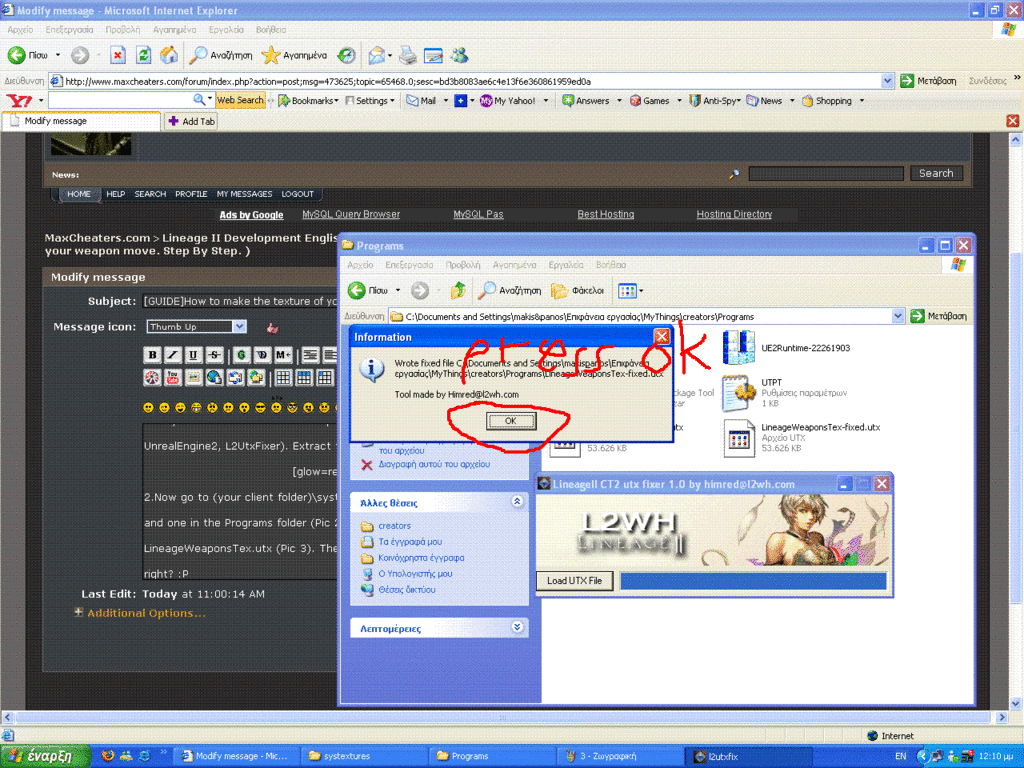Insert a YouTube video tag

pos(172,377)
